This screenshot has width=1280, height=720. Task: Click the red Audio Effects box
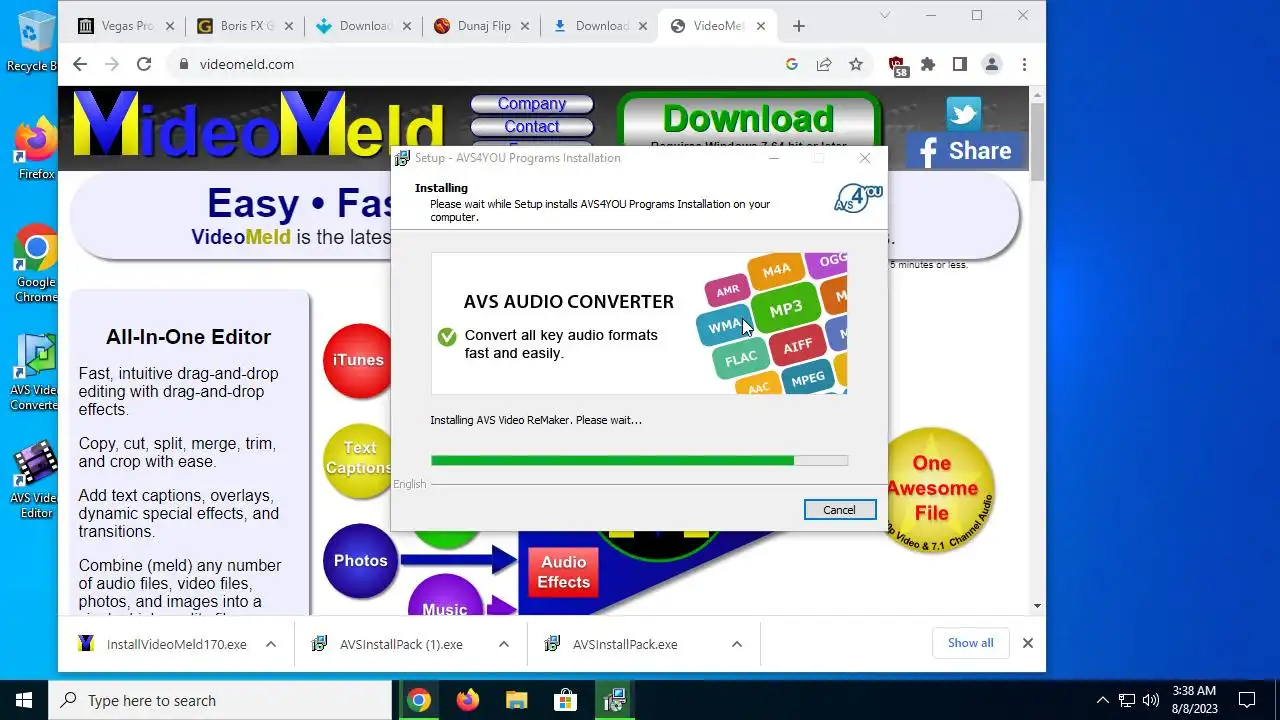pyautogui.click(x=563, y=572)
